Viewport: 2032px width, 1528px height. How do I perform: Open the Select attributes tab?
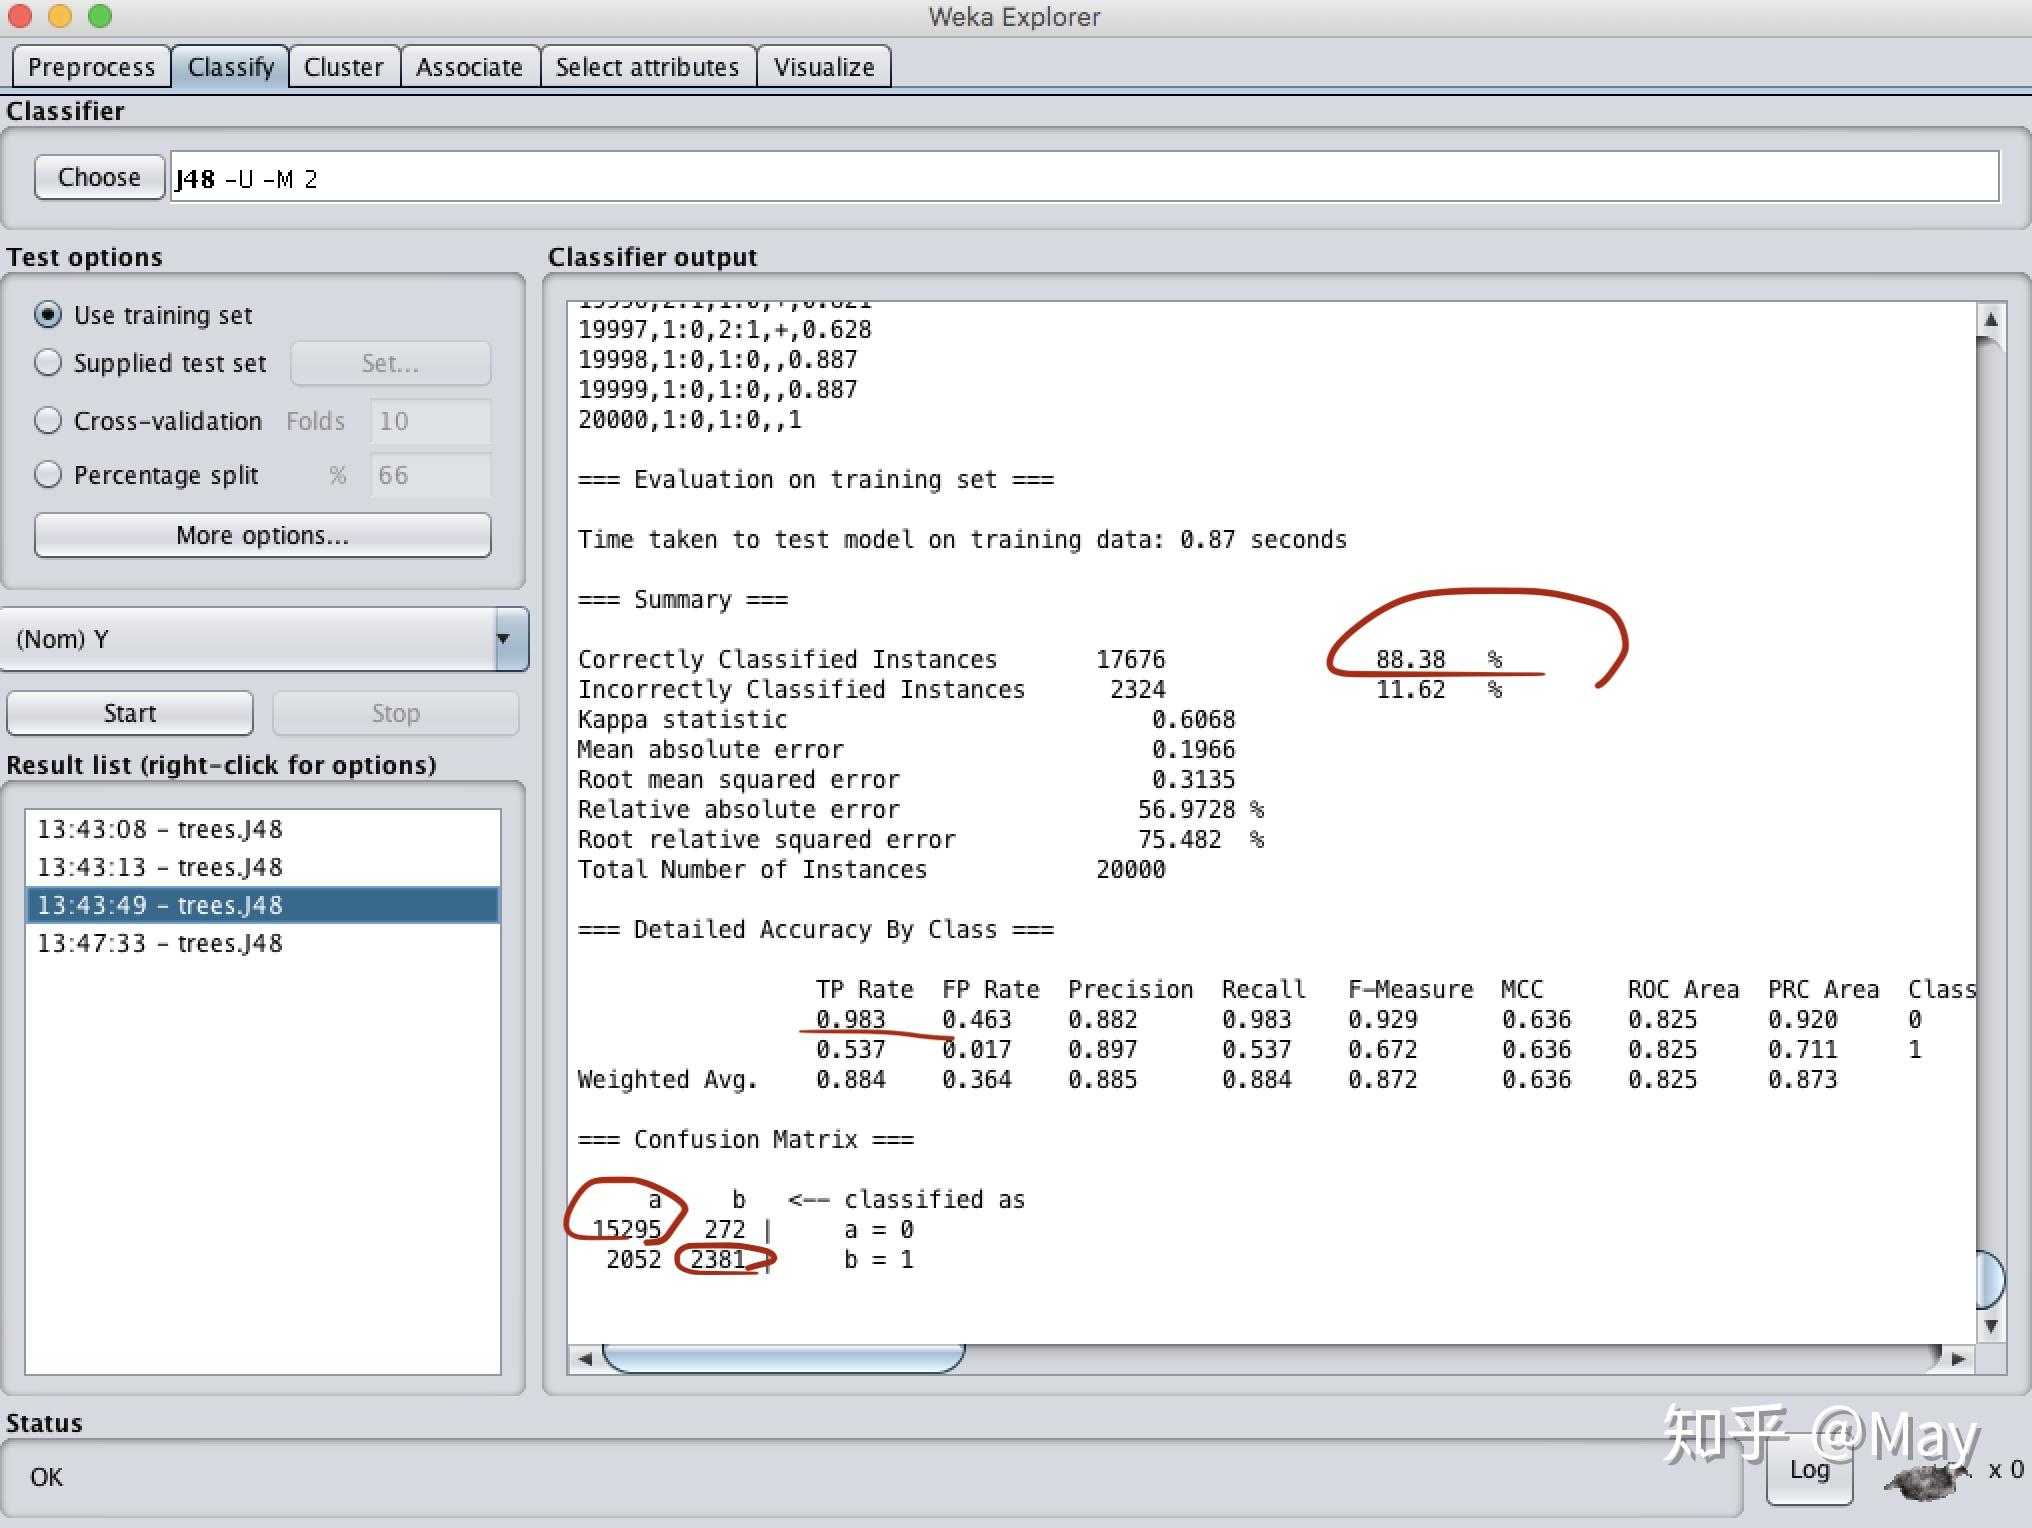(x=647, y=67)
